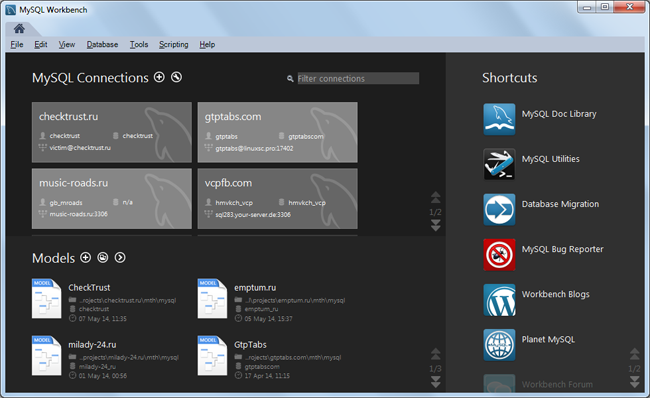Go to next models page
This screenshot has width=650, height=398.
tap(435, 382)
